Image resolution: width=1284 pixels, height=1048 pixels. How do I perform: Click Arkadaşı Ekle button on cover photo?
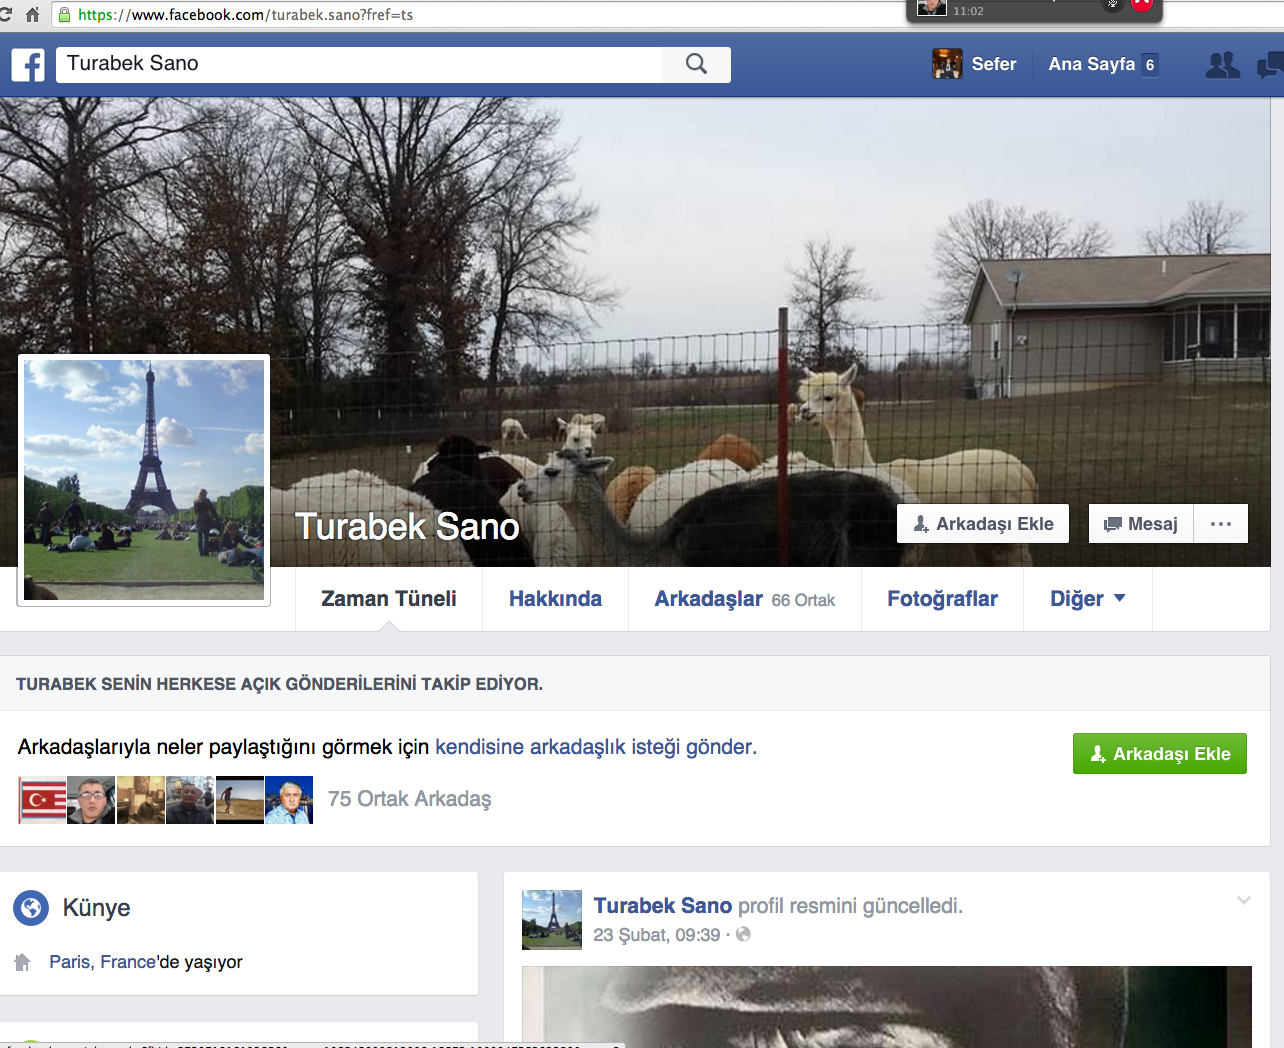983,524
